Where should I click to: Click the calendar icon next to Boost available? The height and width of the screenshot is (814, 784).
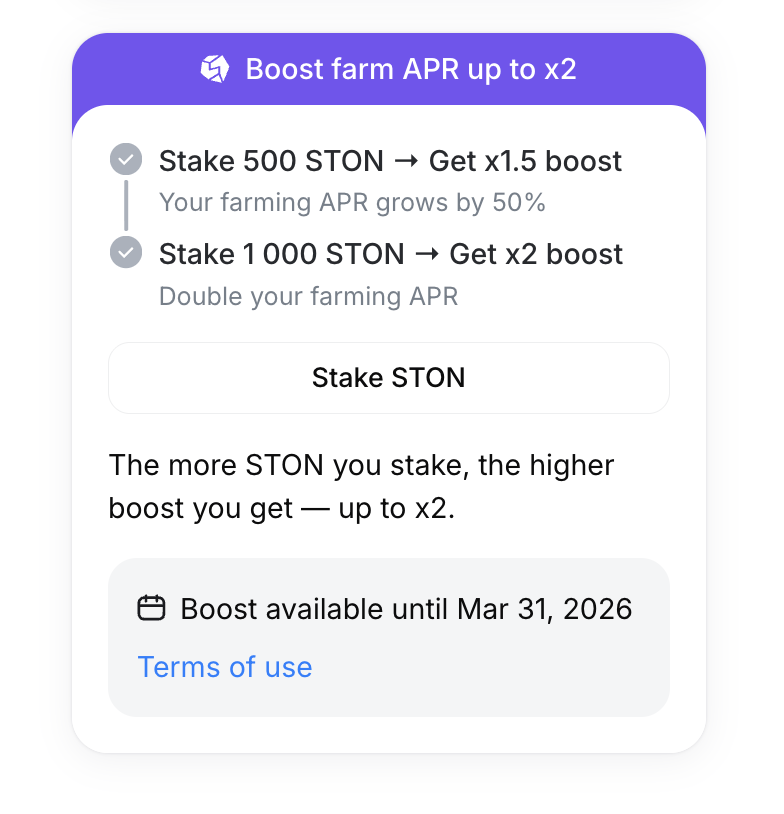click(151, 608)
